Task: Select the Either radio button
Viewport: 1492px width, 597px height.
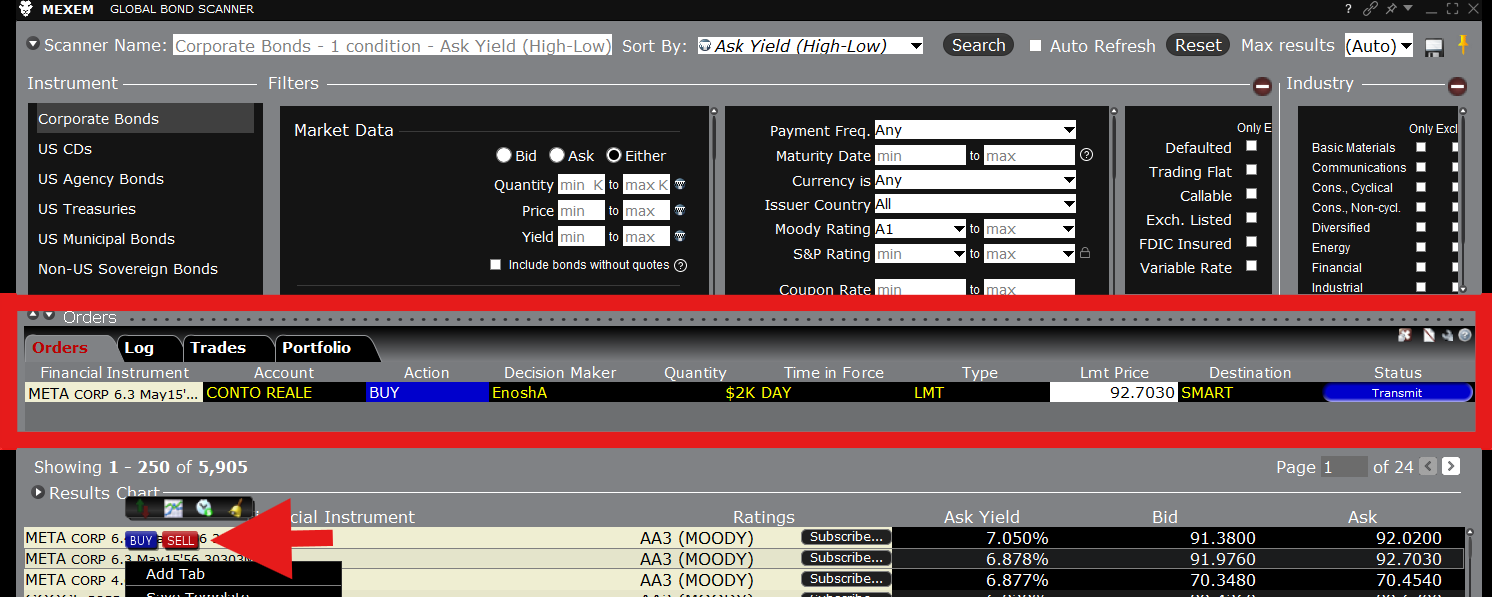Action: [x=614, y=155]
